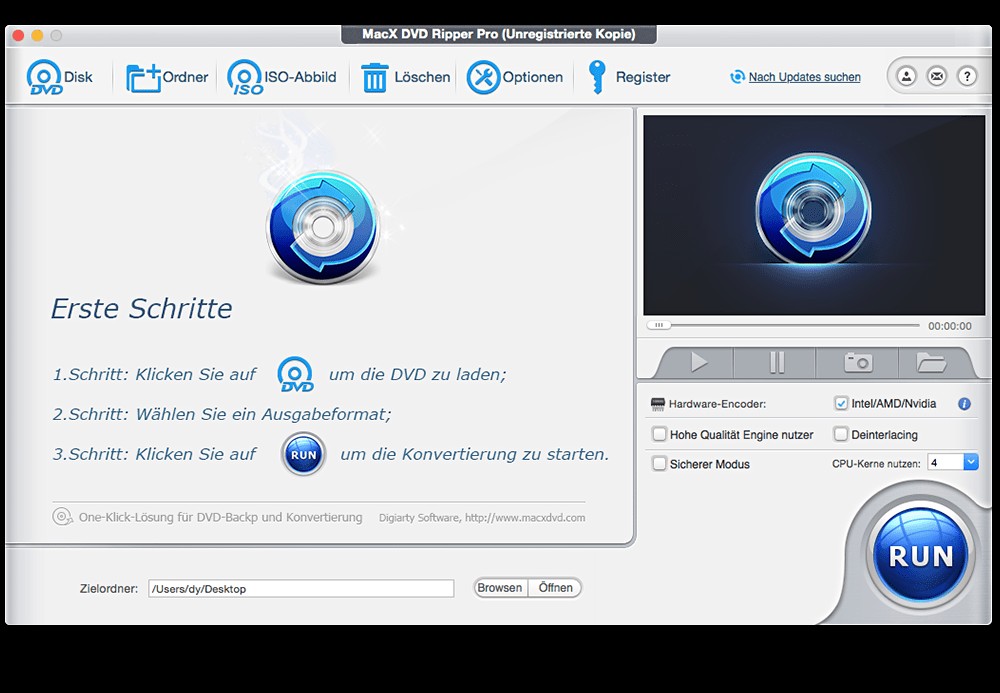Click the 00:00:00 playback time
Image resolution: width=1000 pixels, height=693 pixels.
point(950,326)
